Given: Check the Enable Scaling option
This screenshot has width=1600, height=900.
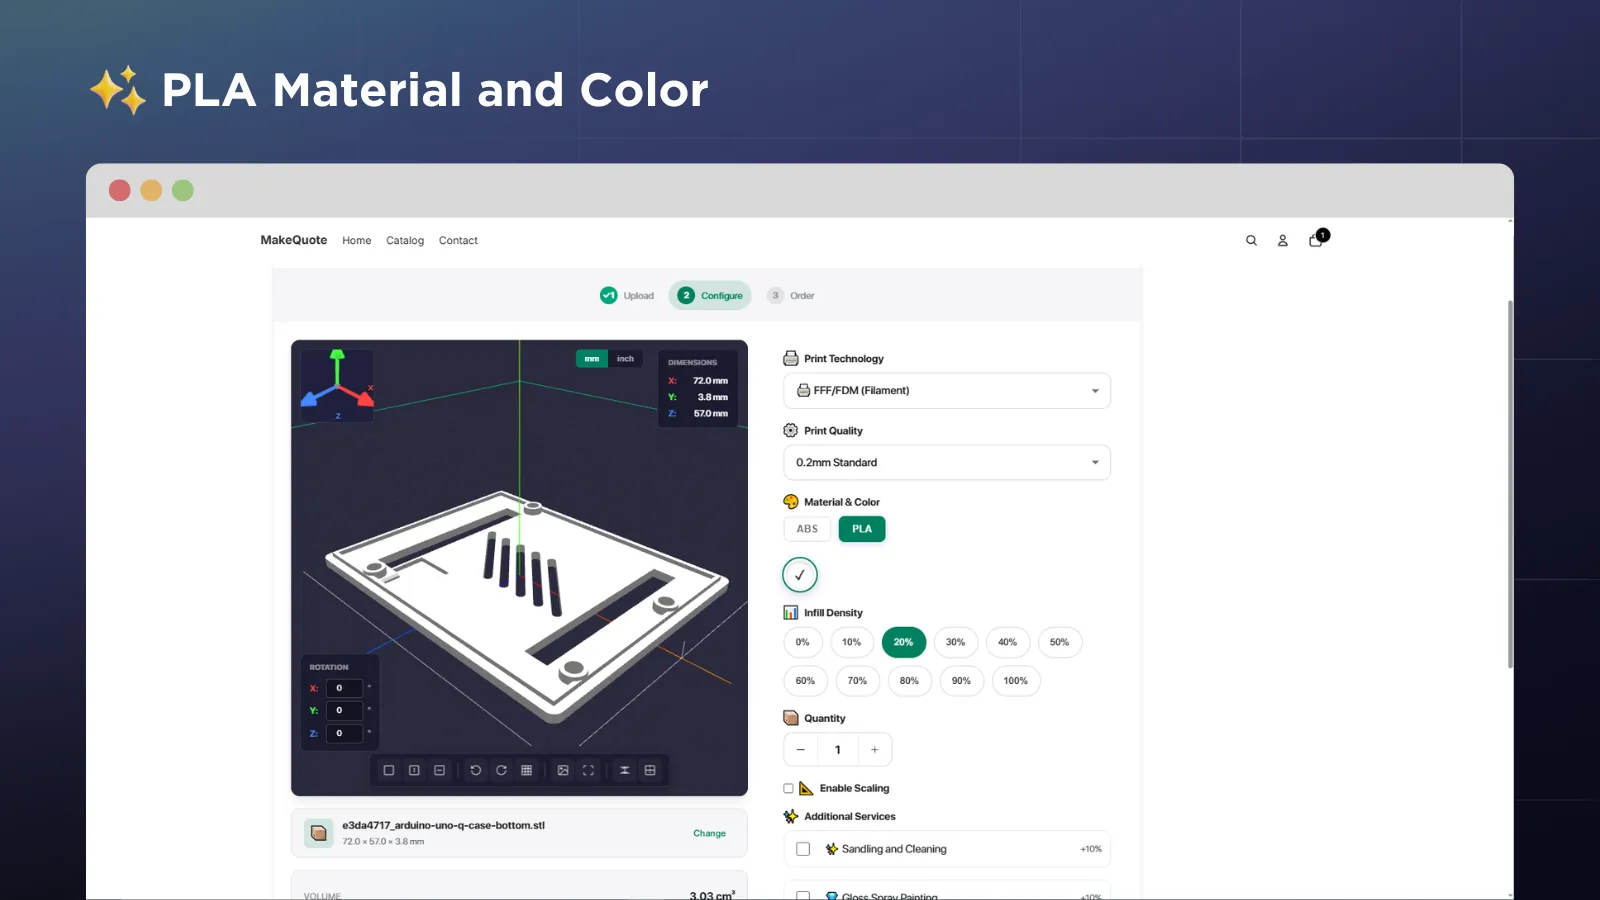Looking at the screenshot, I should [788, 788].
